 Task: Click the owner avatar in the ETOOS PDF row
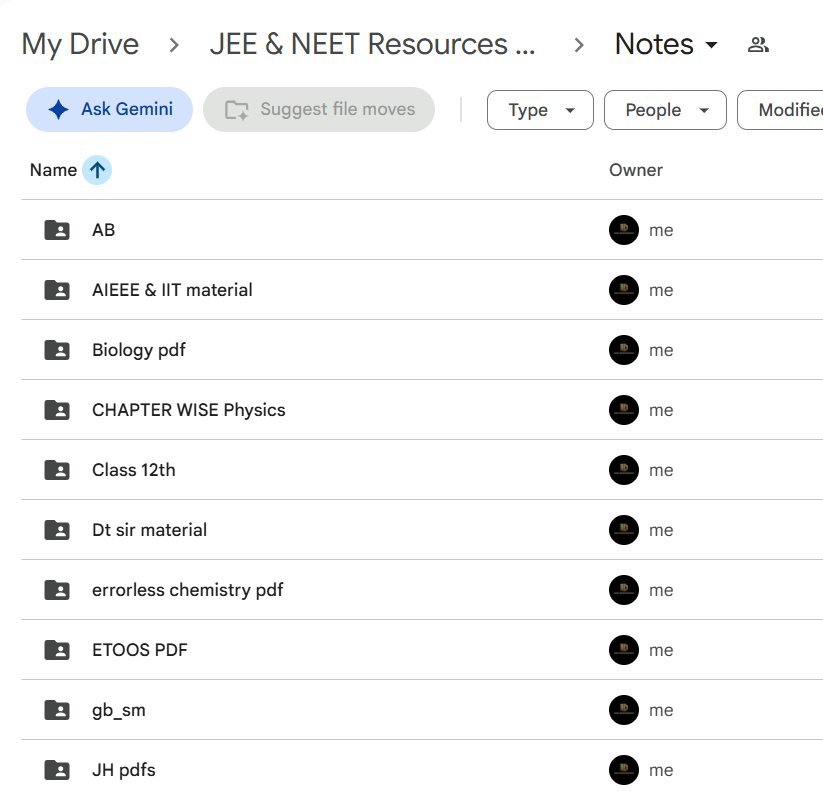pos(624,650)
